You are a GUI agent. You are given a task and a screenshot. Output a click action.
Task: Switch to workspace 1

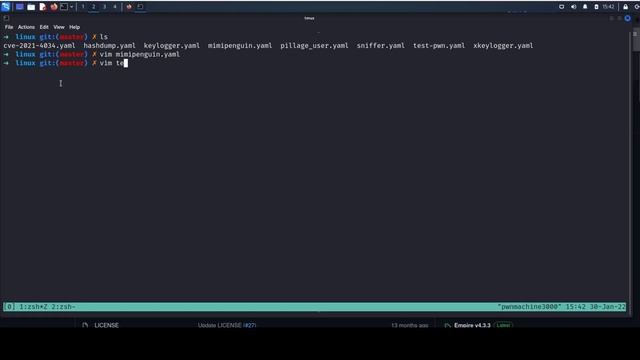83,7
